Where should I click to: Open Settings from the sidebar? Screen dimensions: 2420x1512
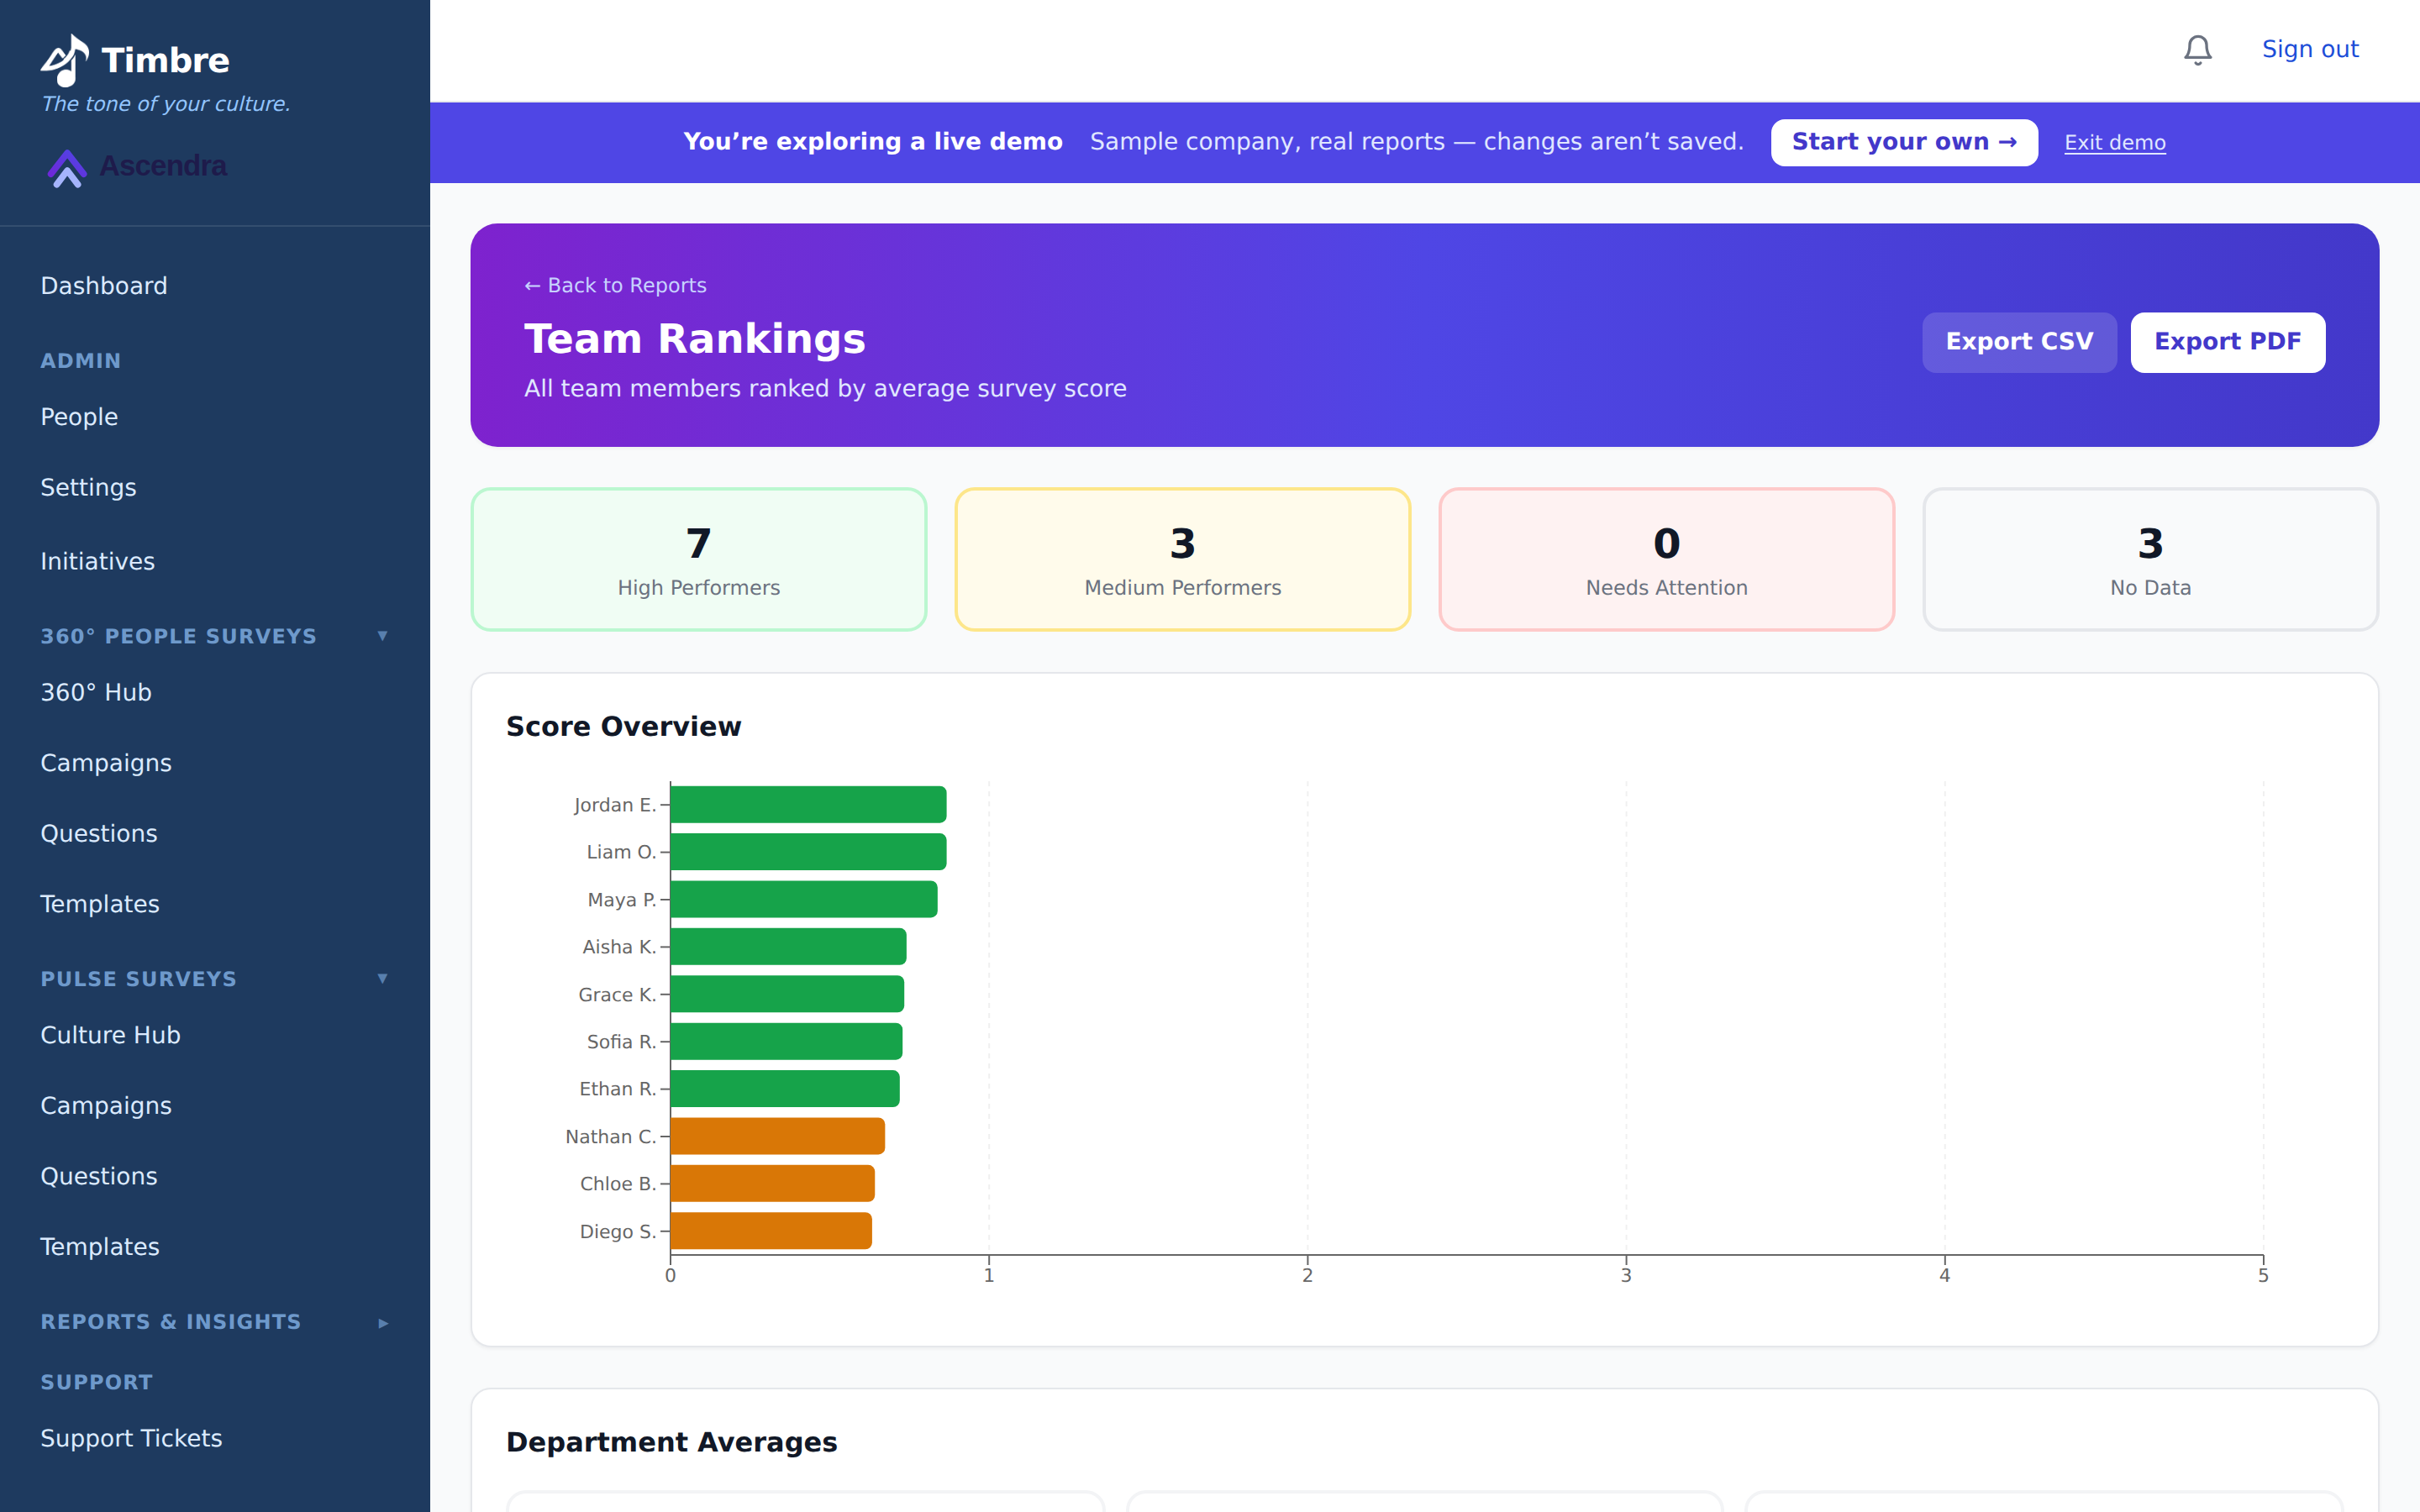pos(88,488)
